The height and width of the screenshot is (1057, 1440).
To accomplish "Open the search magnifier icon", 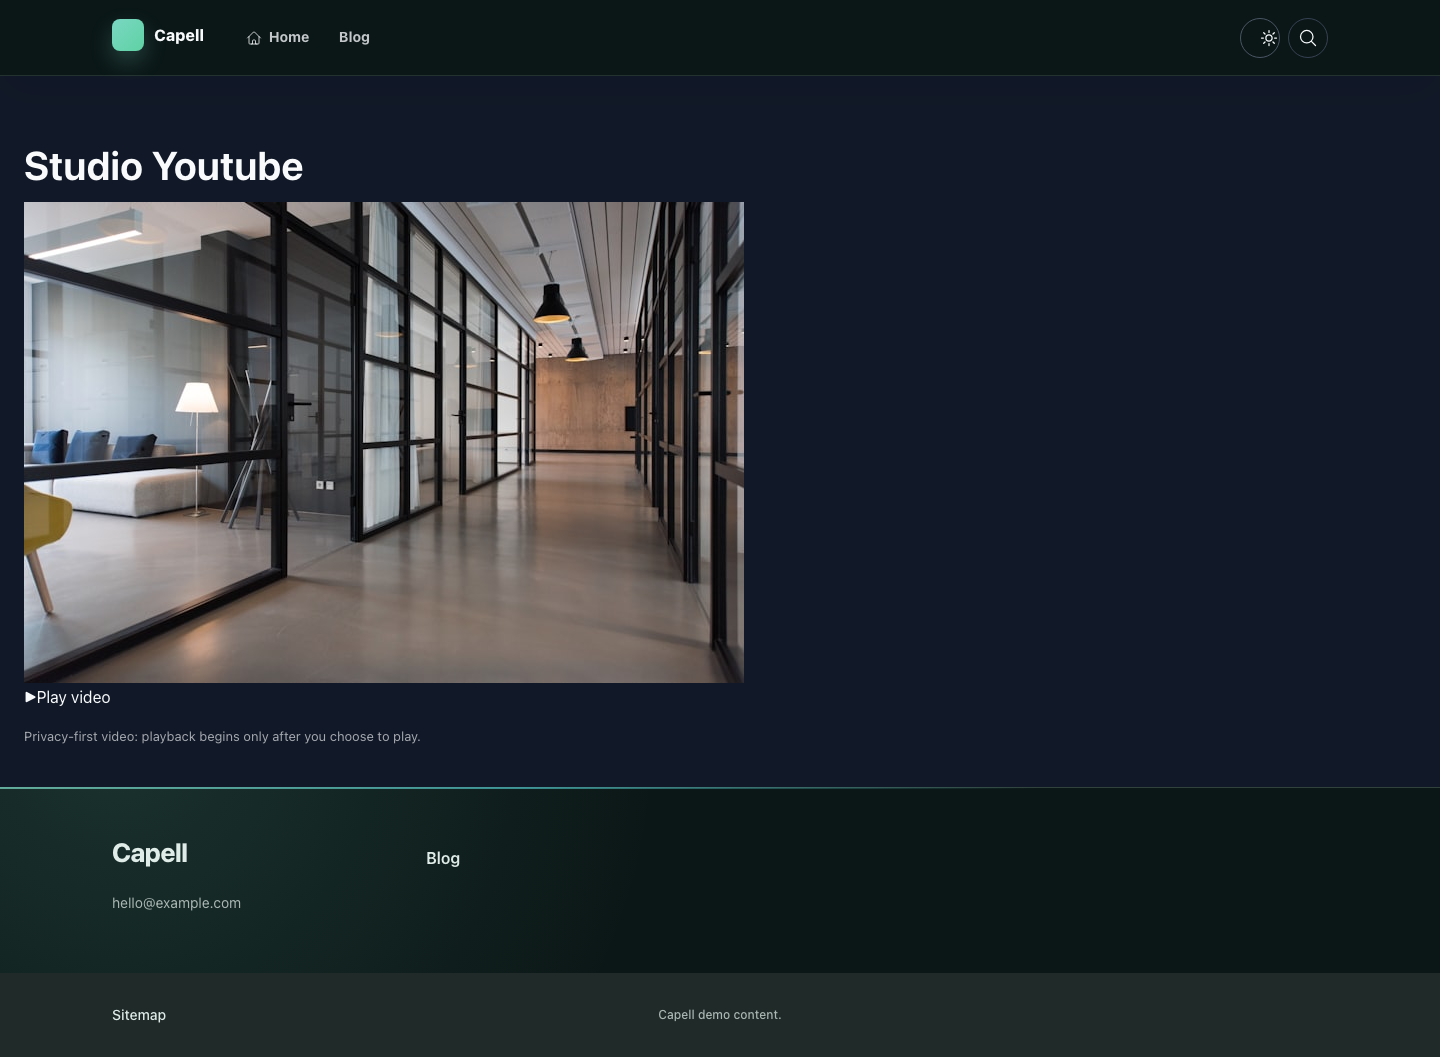I will click(x=1308, y=38).
